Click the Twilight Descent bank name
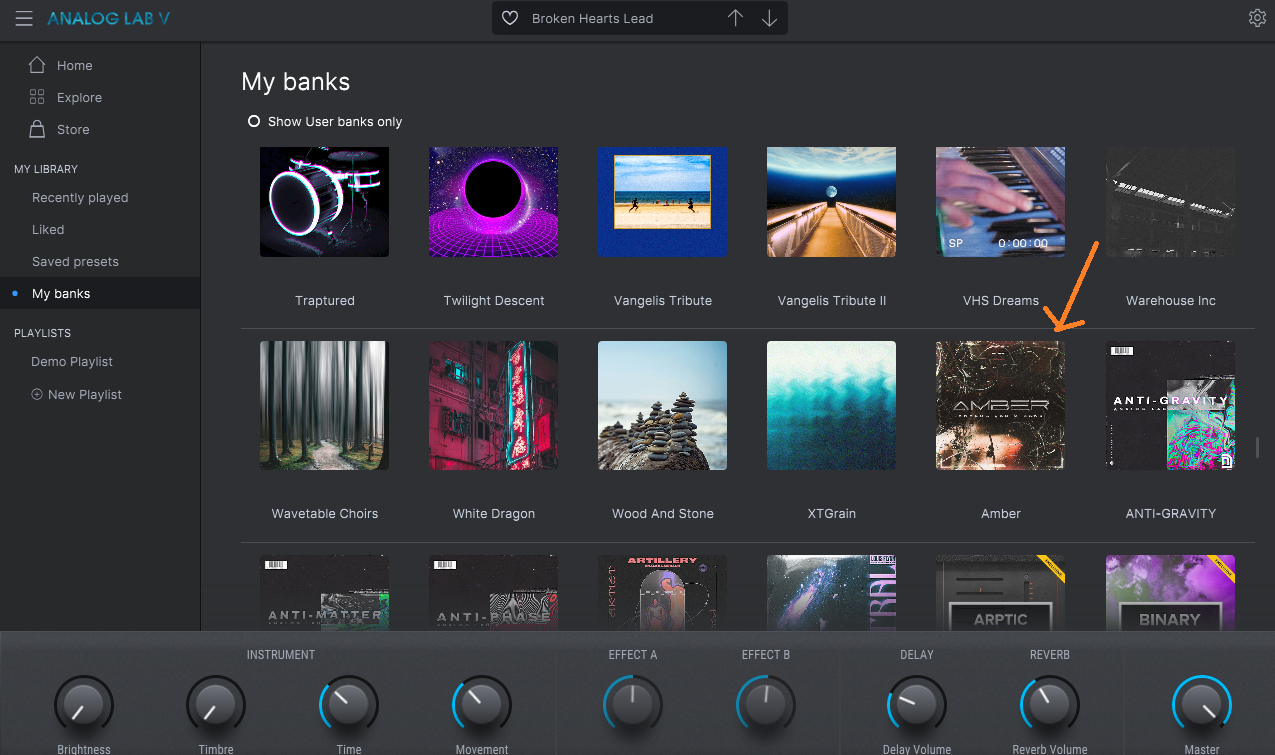This screenshot has width=1275, height=755. coord(494,300)
